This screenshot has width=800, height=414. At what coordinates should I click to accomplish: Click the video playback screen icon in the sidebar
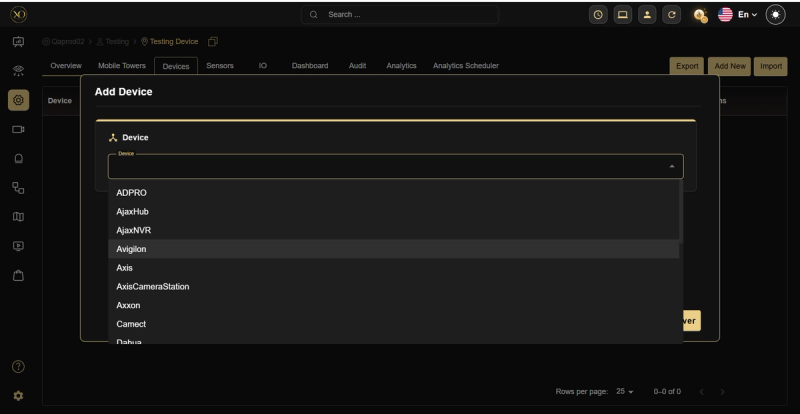tap(18, 246)
